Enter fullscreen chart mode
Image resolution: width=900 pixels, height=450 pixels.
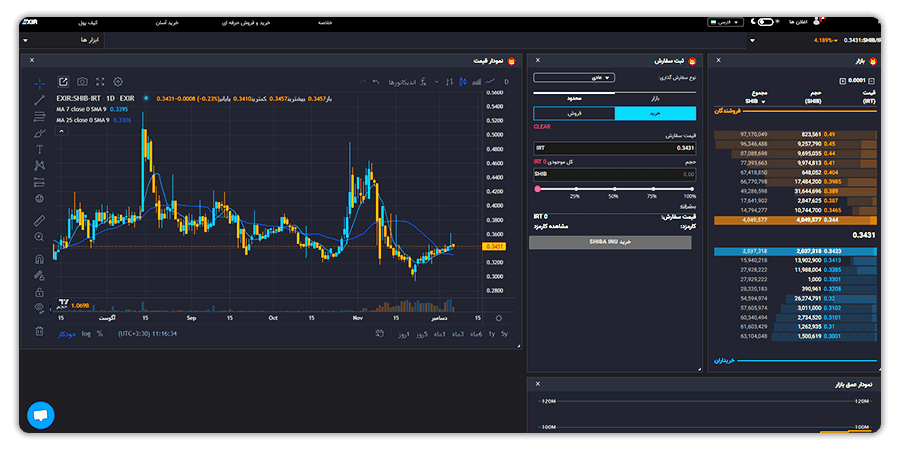tap(100, 82)
